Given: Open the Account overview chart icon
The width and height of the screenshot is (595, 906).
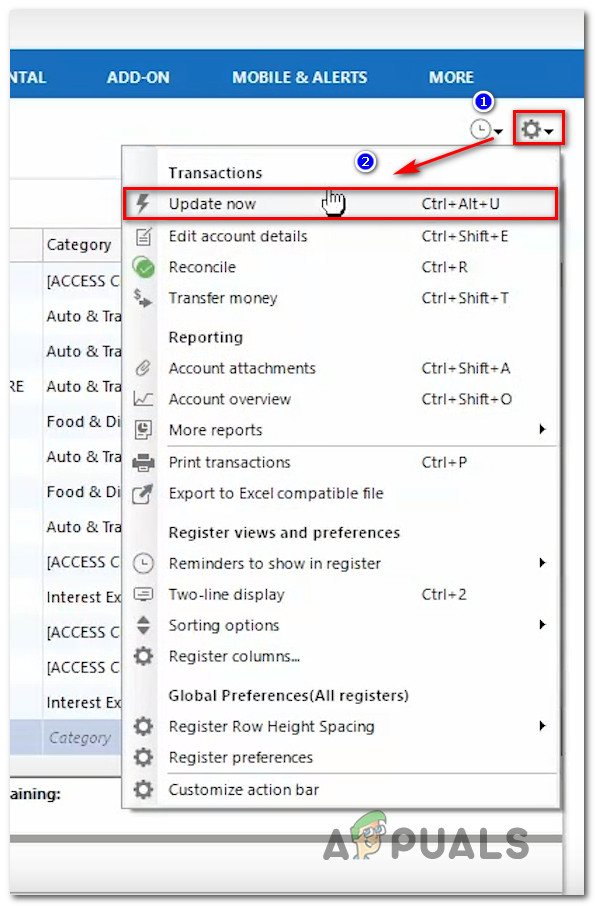Looking at the screenshot, I should tap(143, 399).
